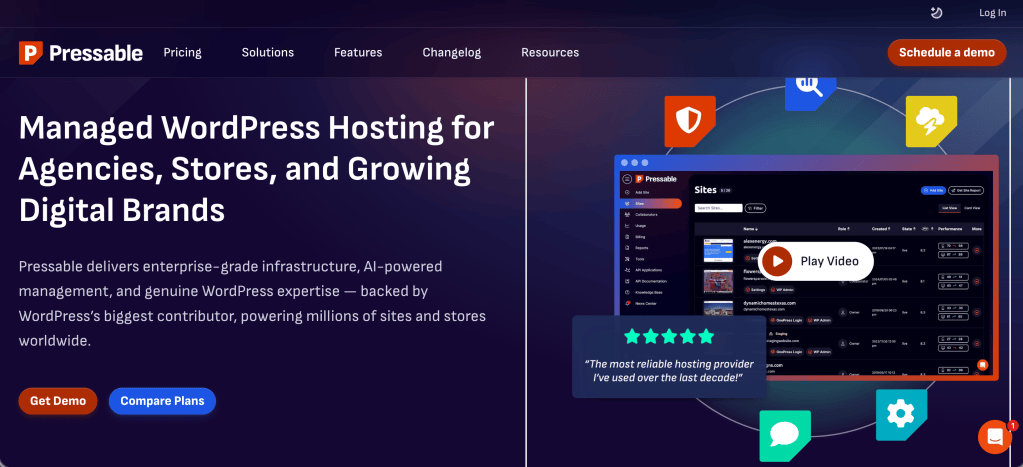Switch to List View tab in preview
The height and width of the screenshot is (467, 1023).
click(949, 208)
